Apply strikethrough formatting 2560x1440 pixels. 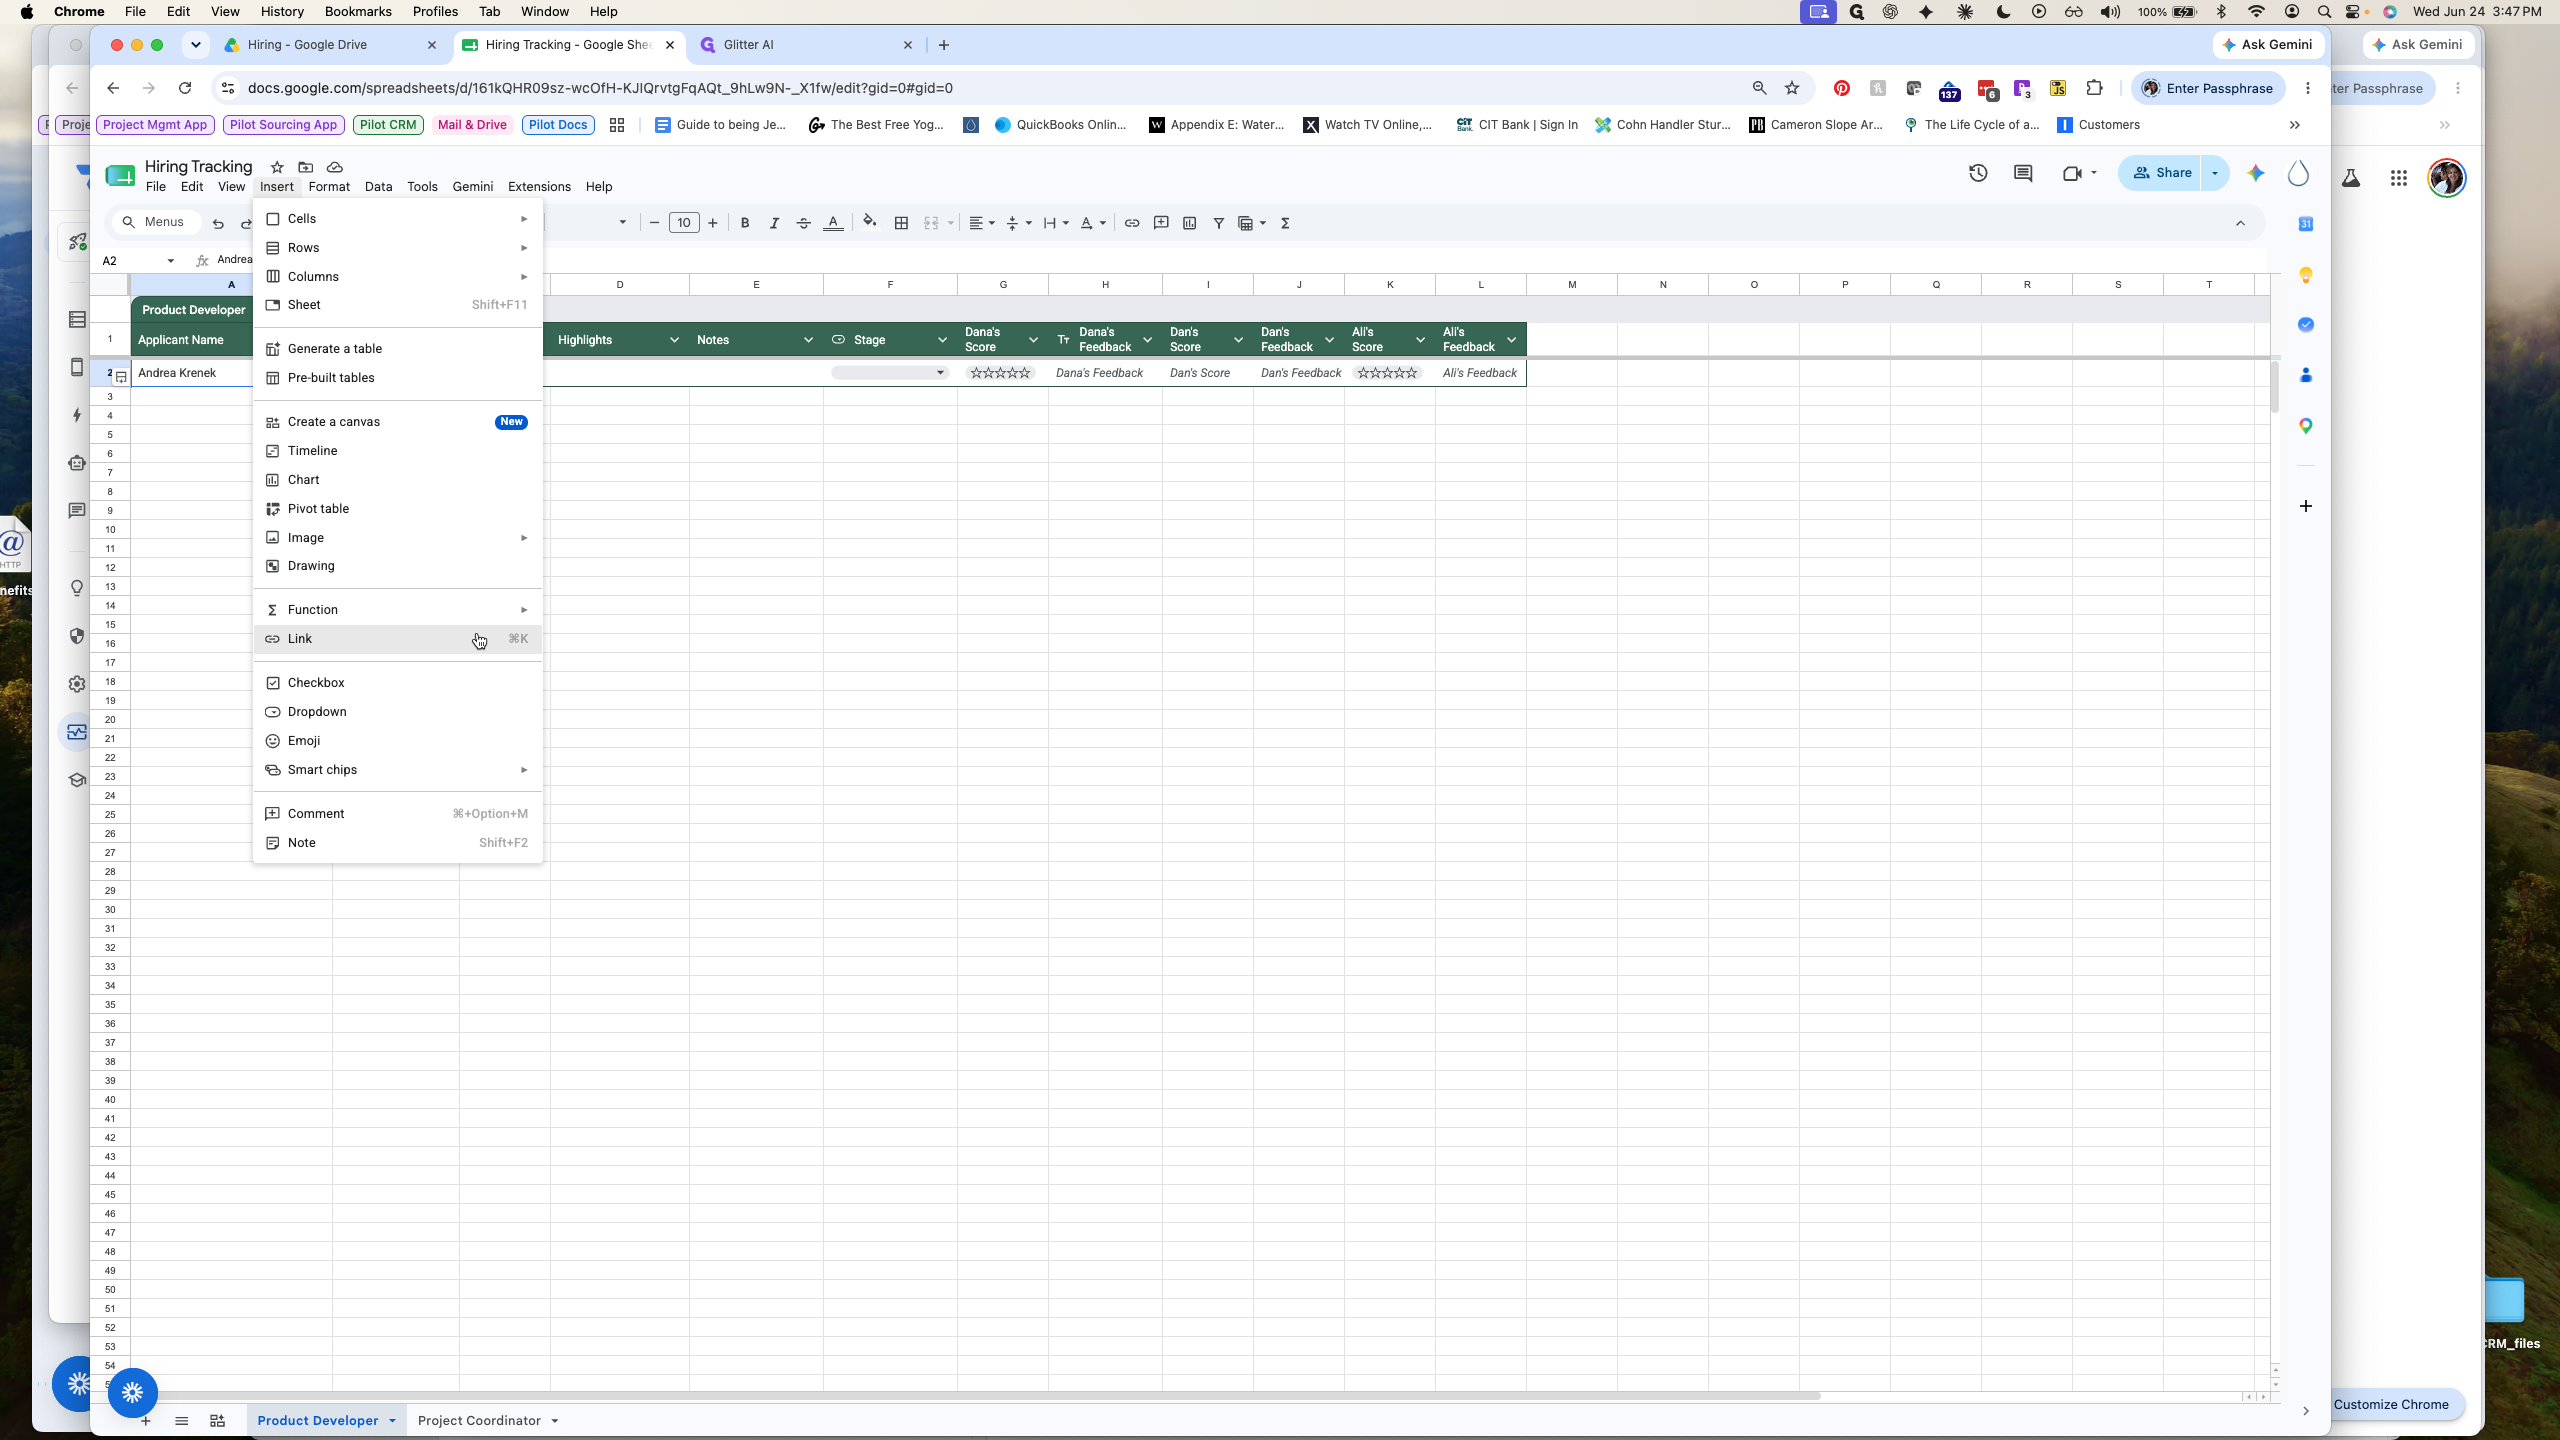pyautogui.click(x=803, y=223)
